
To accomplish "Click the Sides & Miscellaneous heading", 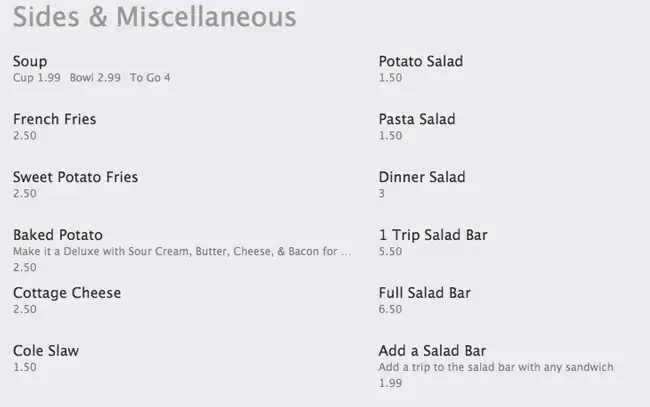I will 154,18.
